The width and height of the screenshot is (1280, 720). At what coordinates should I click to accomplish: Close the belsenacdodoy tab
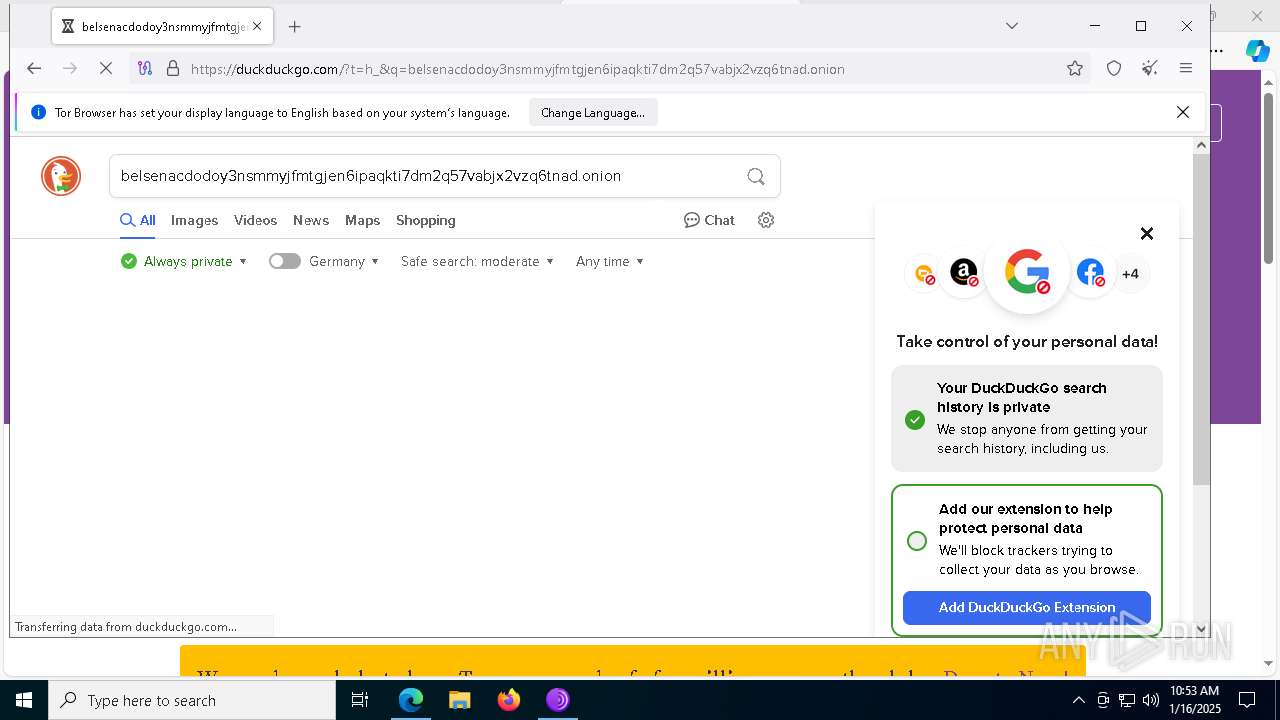coord(257,27)
